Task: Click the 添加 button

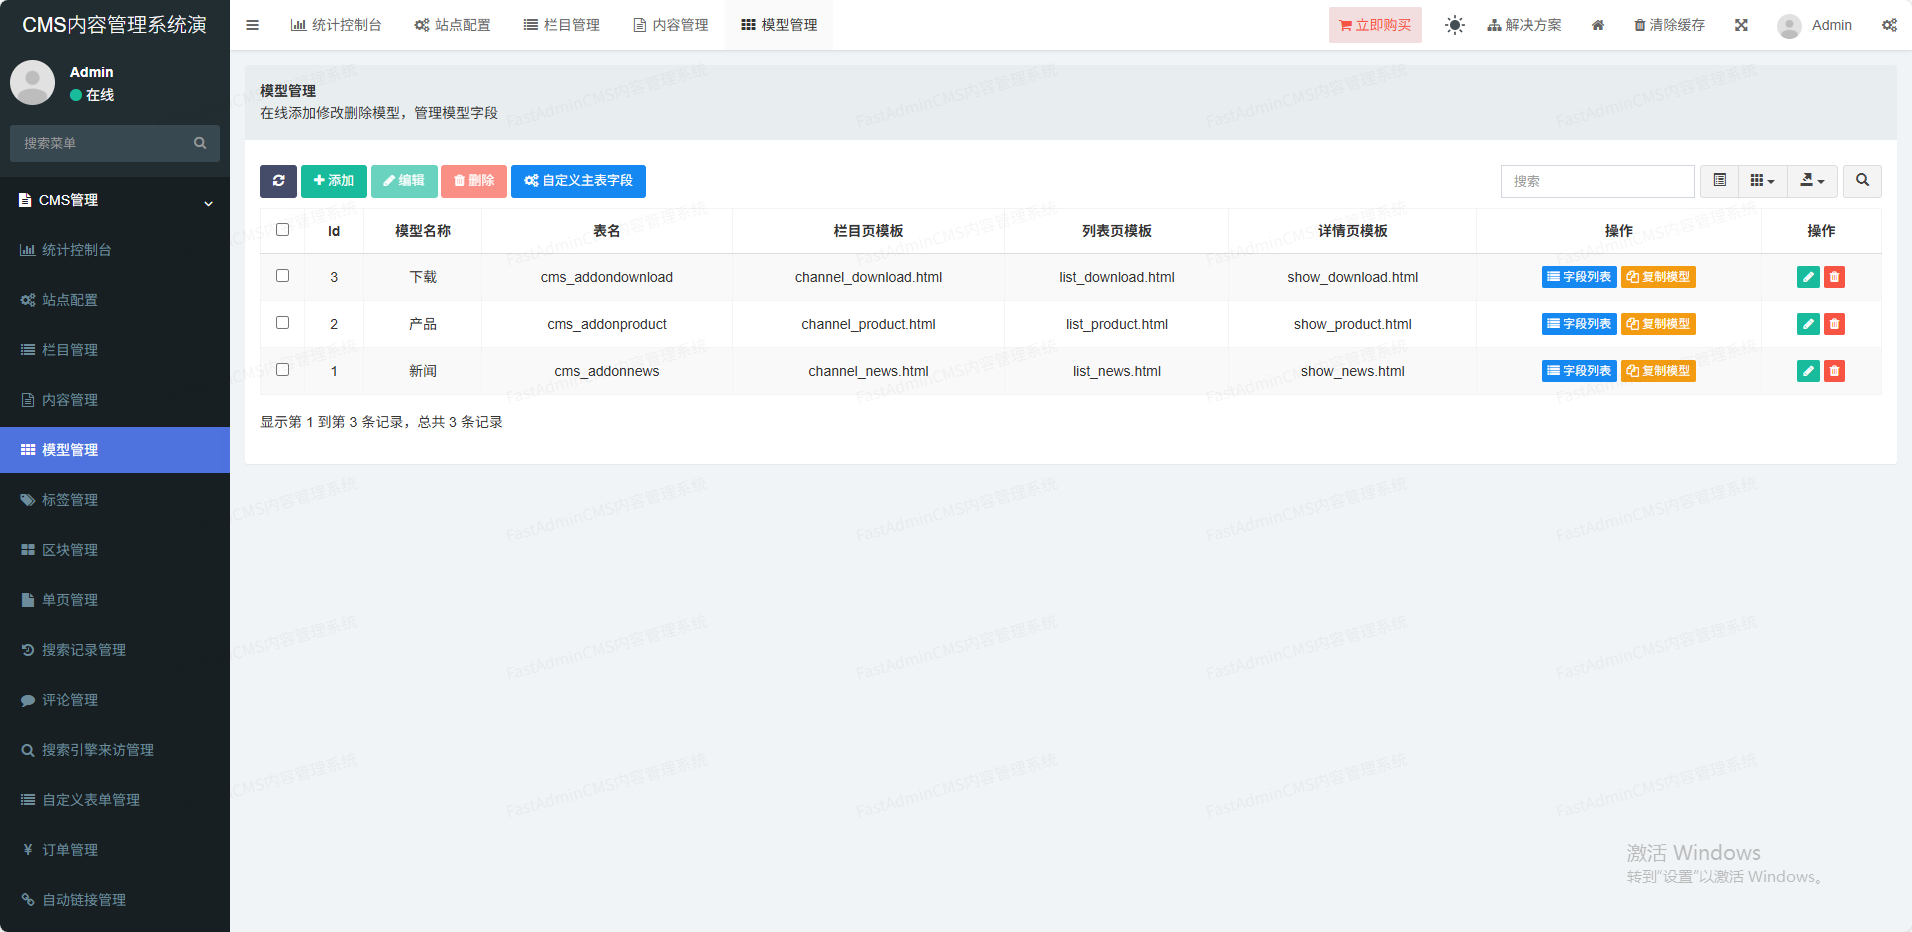Action: tap(333, 181)
